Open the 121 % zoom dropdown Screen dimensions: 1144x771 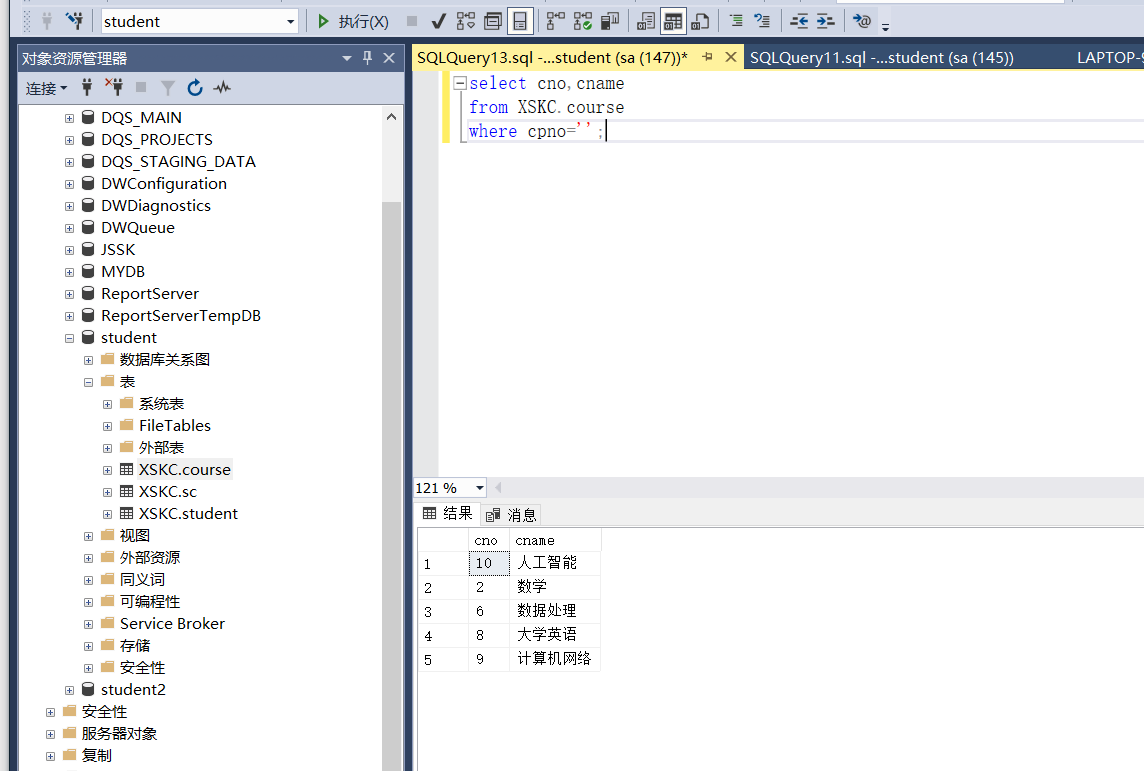(479, 488)
